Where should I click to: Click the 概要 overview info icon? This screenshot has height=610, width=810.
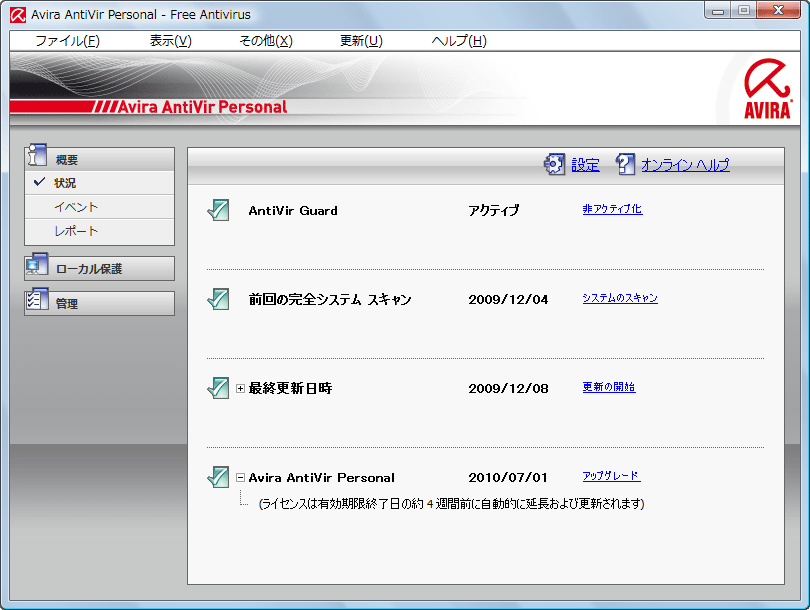click(38, 155)
